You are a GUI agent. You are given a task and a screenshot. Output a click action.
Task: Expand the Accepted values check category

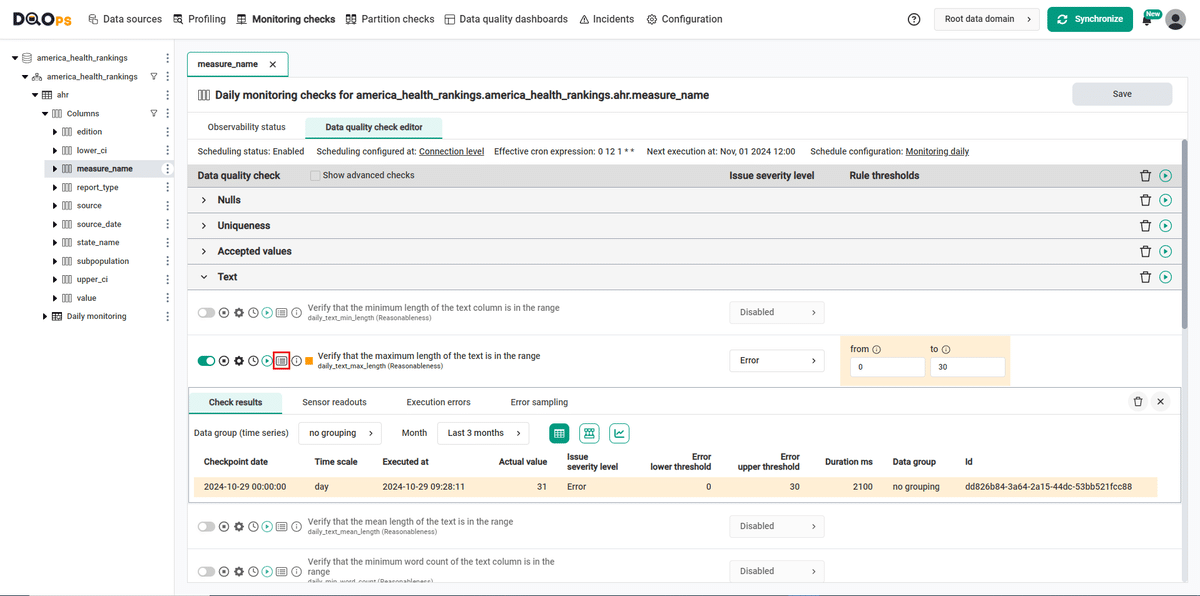pos(204,252)
